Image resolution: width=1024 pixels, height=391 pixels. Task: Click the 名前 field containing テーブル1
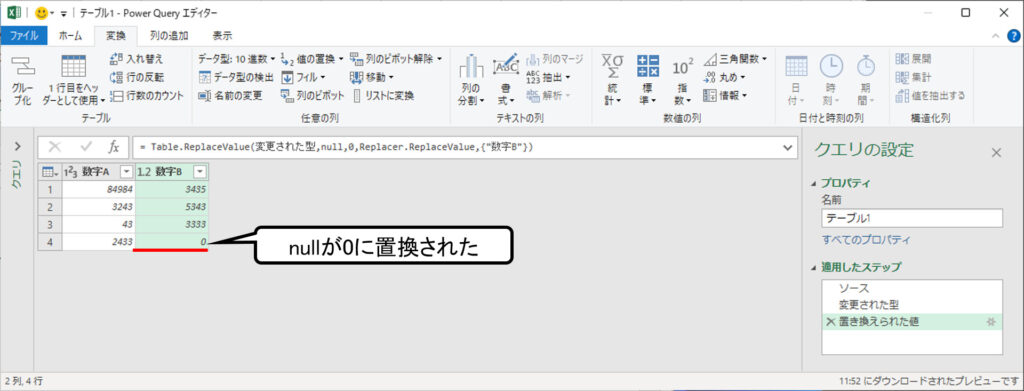[912, 219]
